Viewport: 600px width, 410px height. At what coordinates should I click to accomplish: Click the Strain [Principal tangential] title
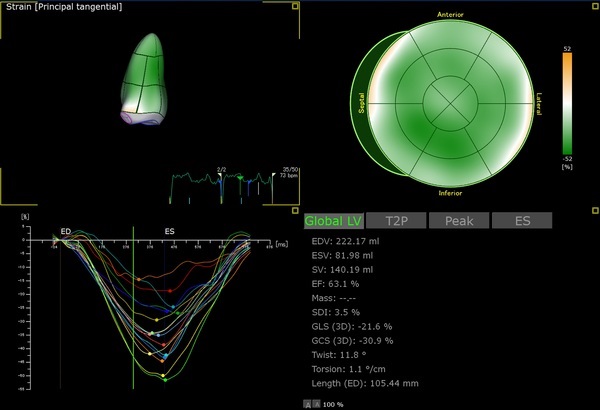pos(62,7)
